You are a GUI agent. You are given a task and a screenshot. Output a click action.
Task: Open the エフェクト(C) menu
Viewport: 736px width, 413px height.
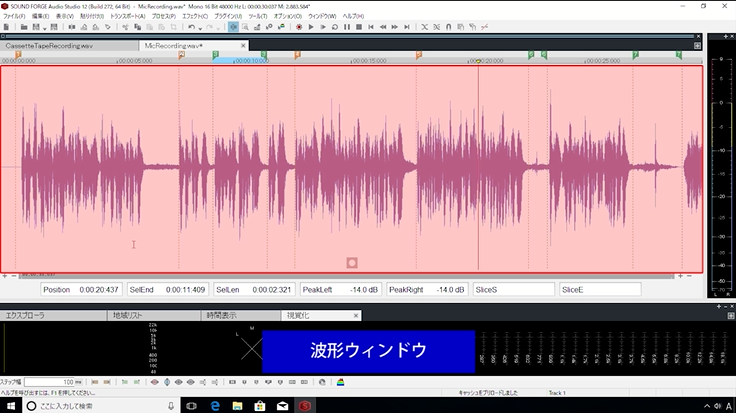coord(195,17)
